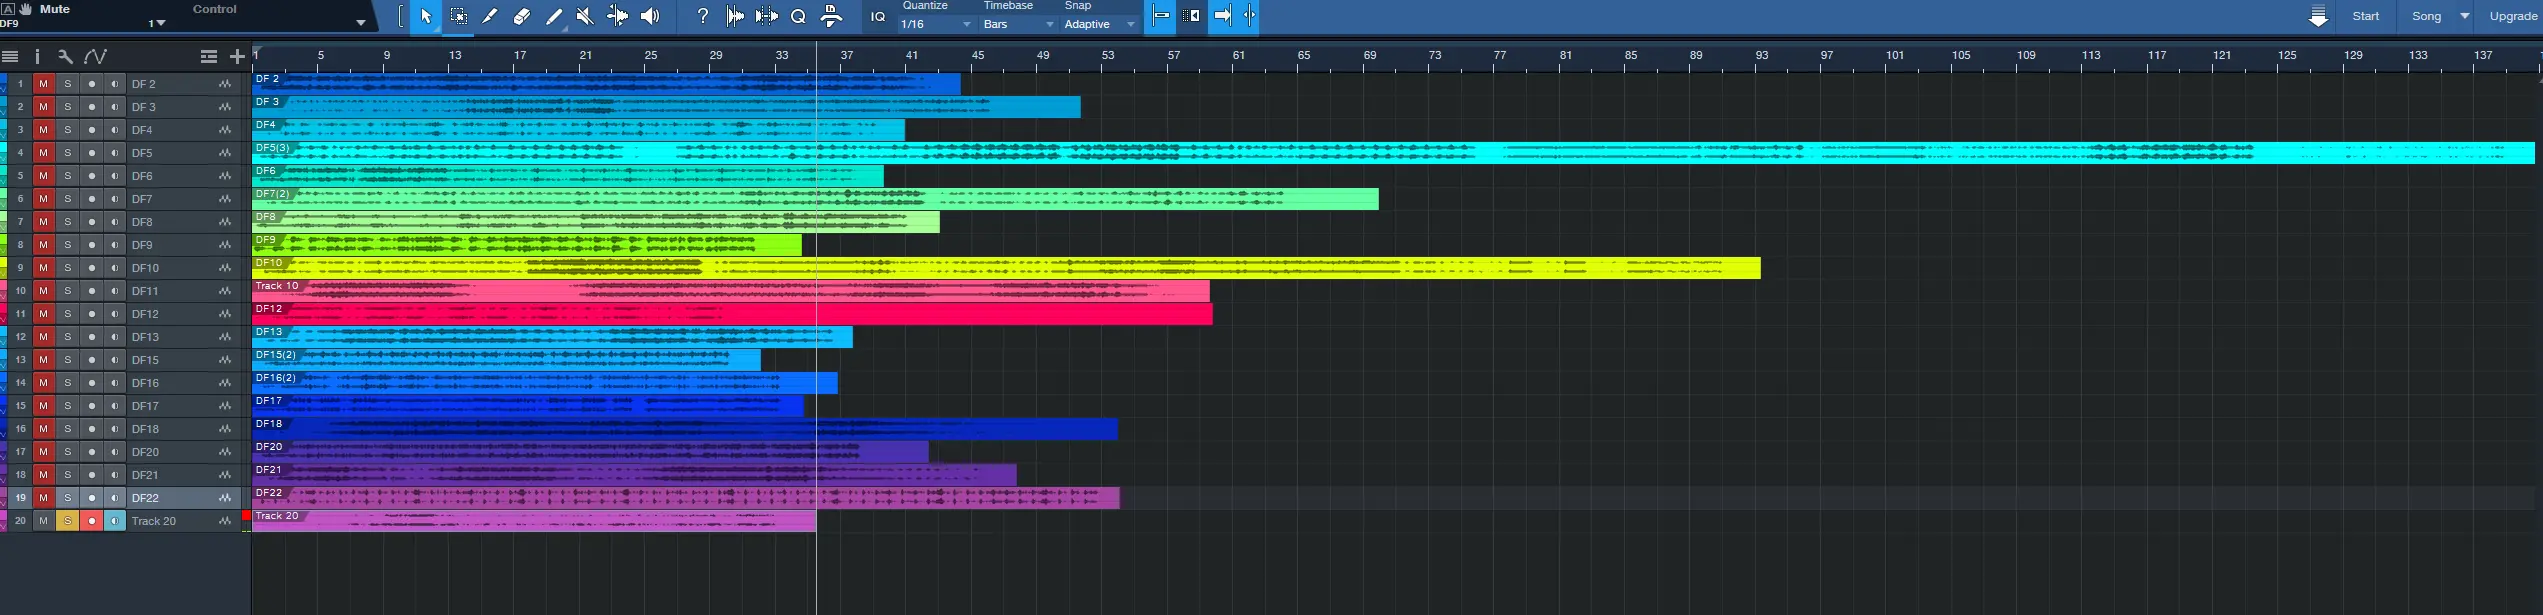Solo the DF5 track
The height and width of the screenshot is (615, 2543).
pyautogui.click(x=67, y=153)
